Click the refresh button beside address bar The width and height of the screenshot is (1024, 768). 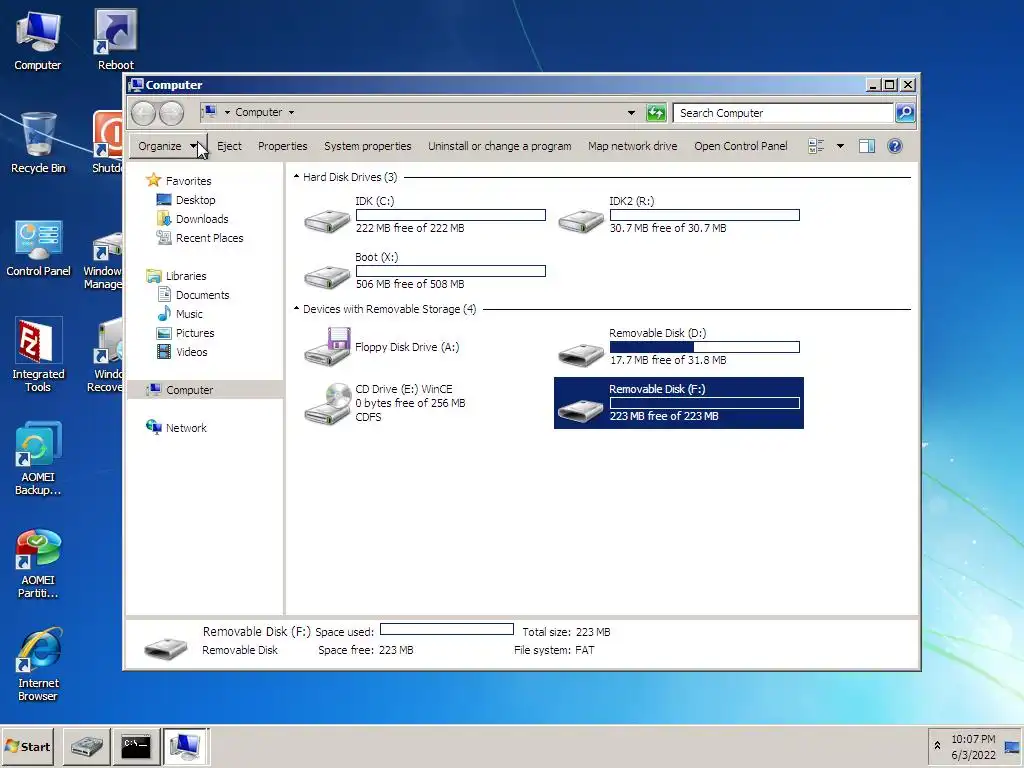[656, 112]
